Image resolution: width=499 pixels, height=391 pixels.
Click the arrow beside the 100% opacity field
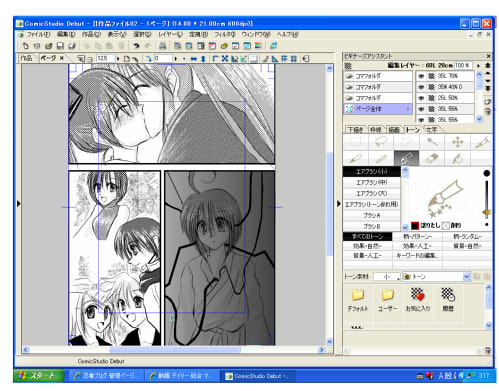(x=479, y=66)
